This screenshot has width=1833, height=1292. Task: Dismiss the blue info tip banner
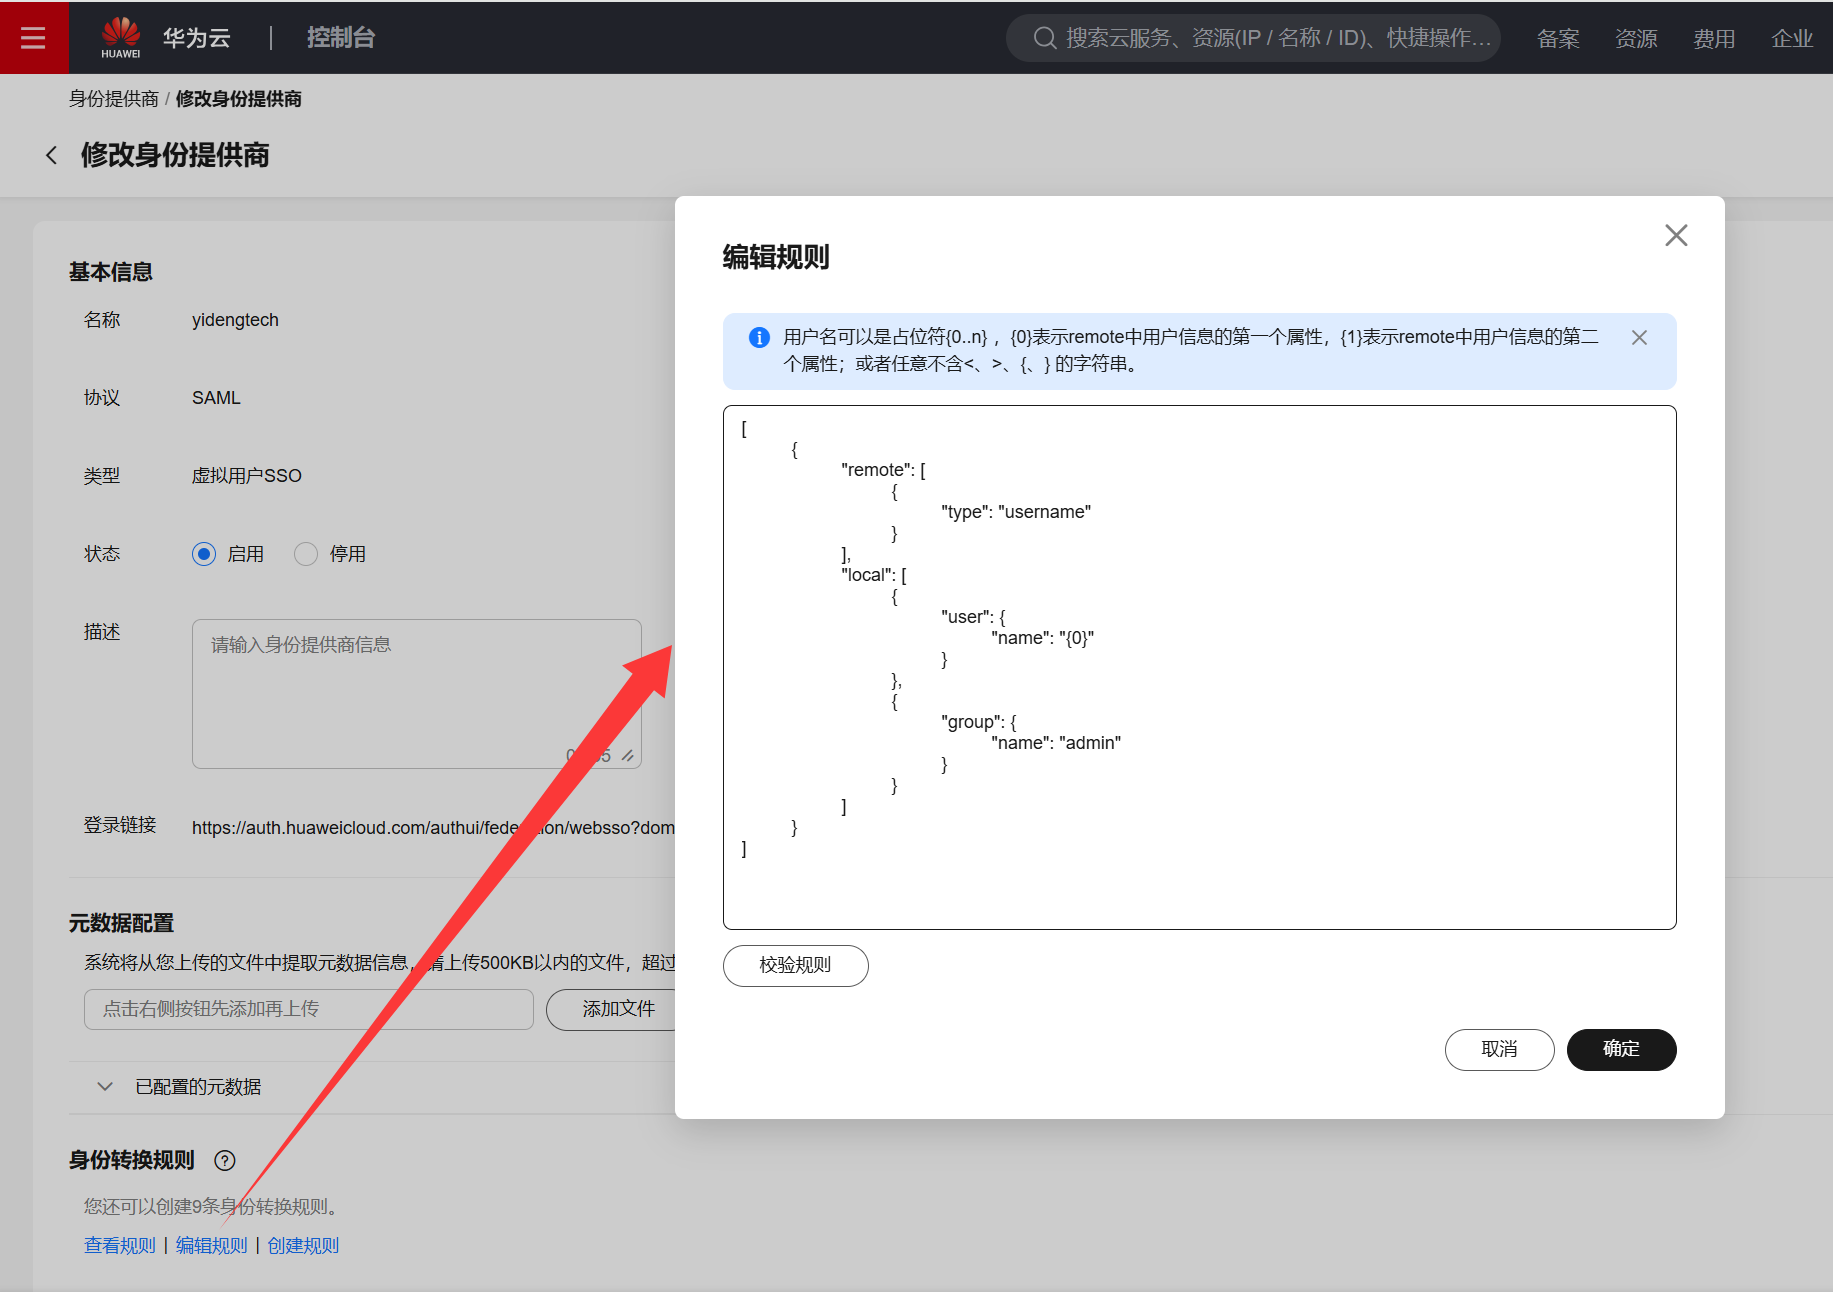coord(1638,338)
